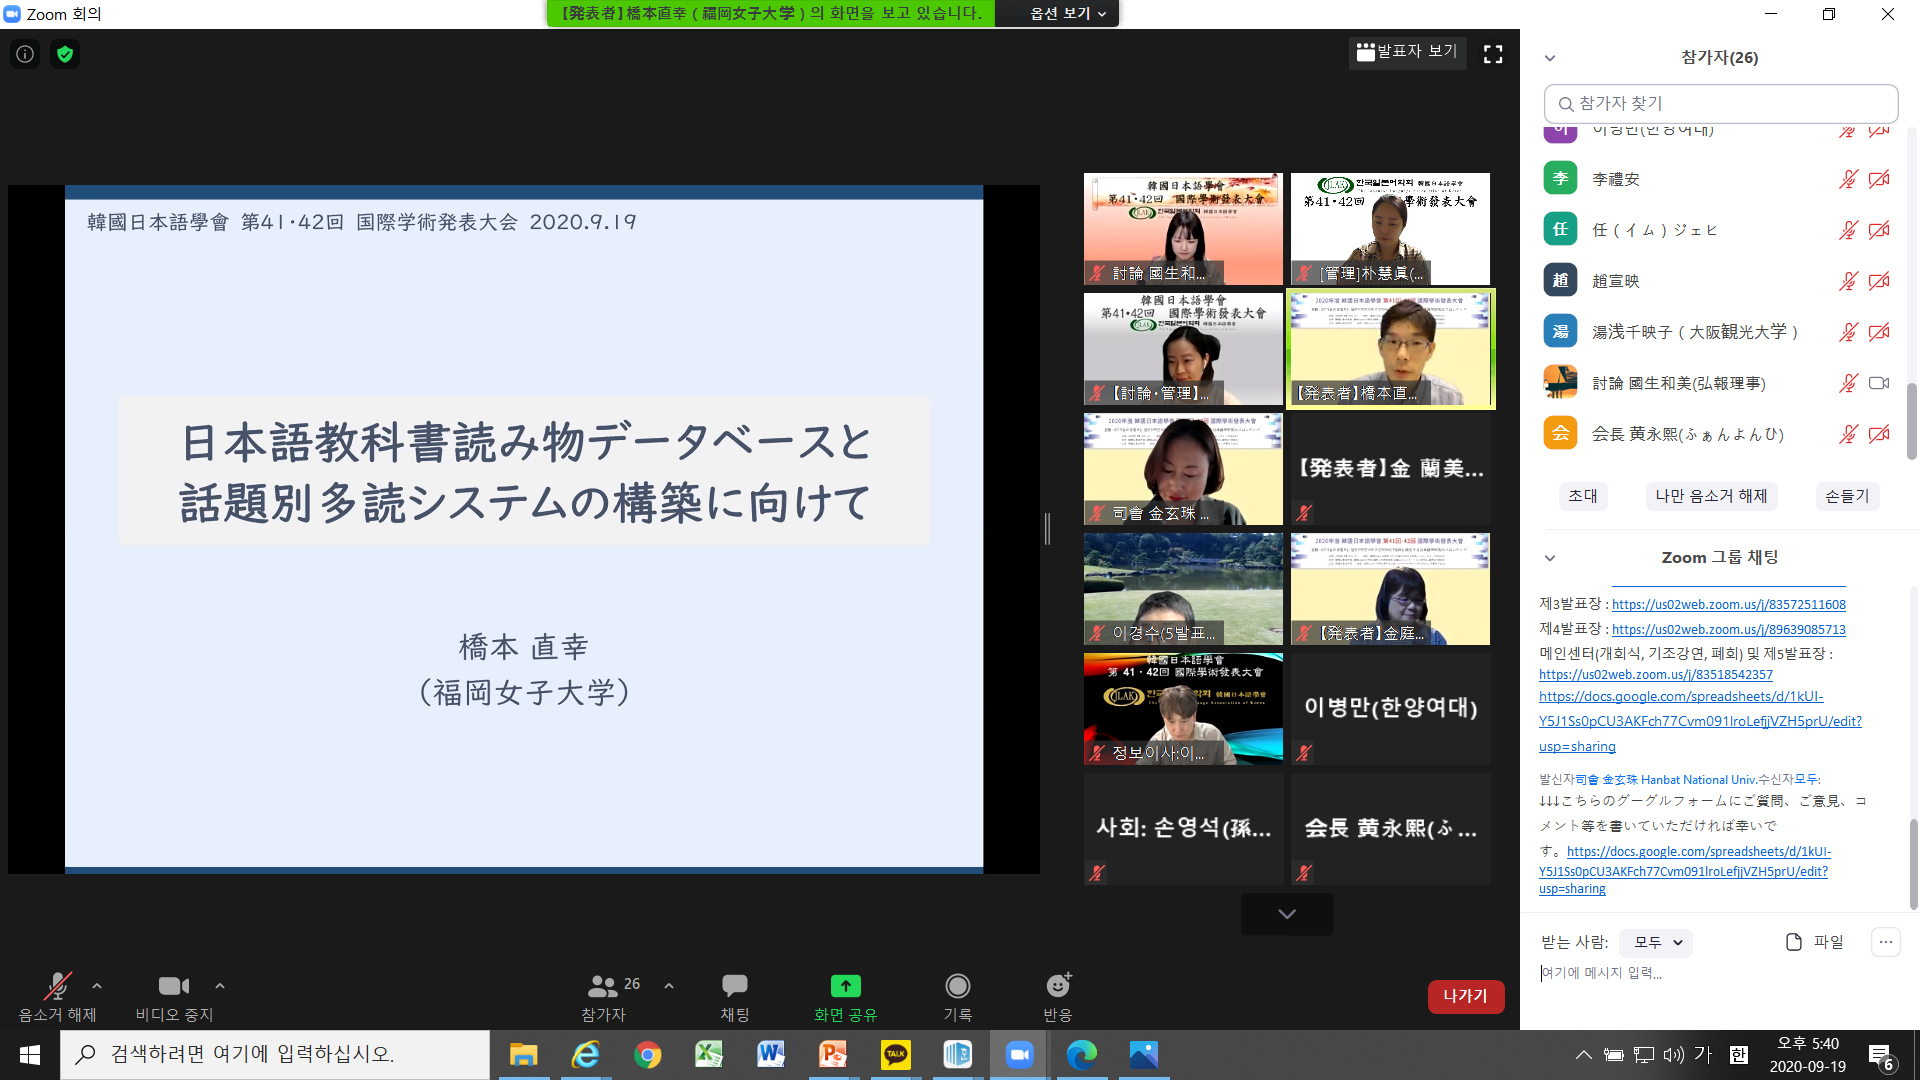Open meeting information icon
The image size is (1920, 1080).
tap(25, 54)
